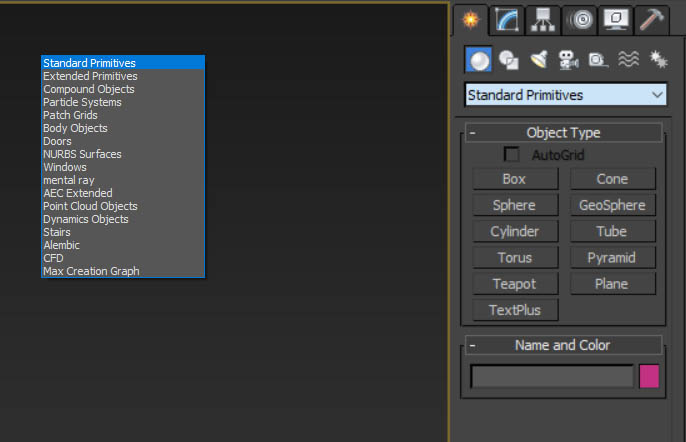Enable the AutoGrid checkbox
Viewport: 686px width, 442px height.
click(x=511, y=154)
